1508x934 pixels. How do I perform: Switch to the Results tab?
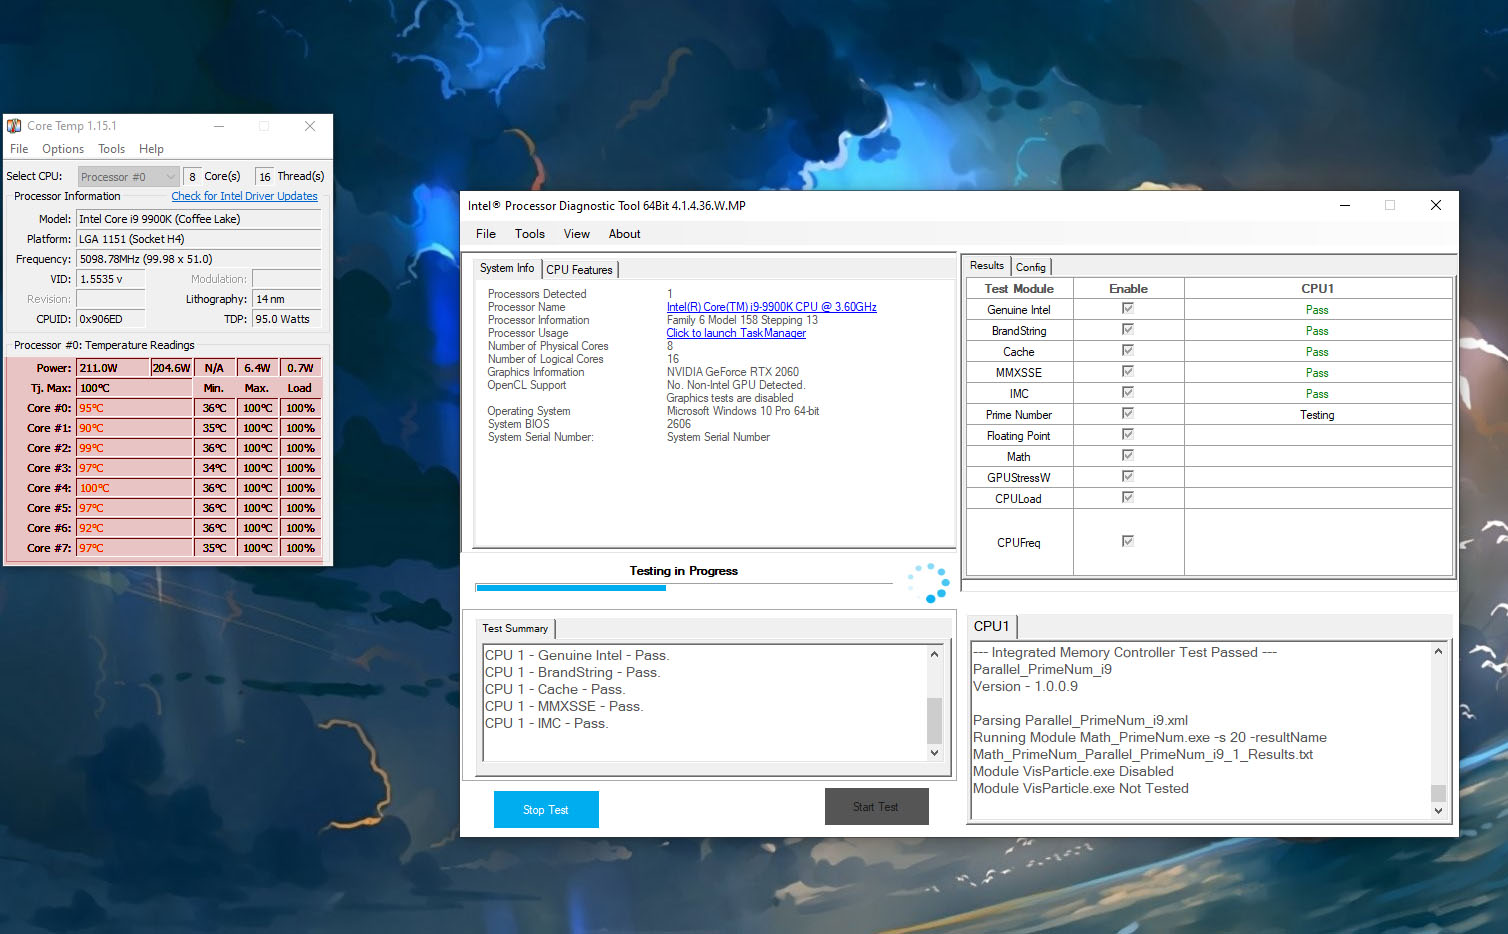987,265
